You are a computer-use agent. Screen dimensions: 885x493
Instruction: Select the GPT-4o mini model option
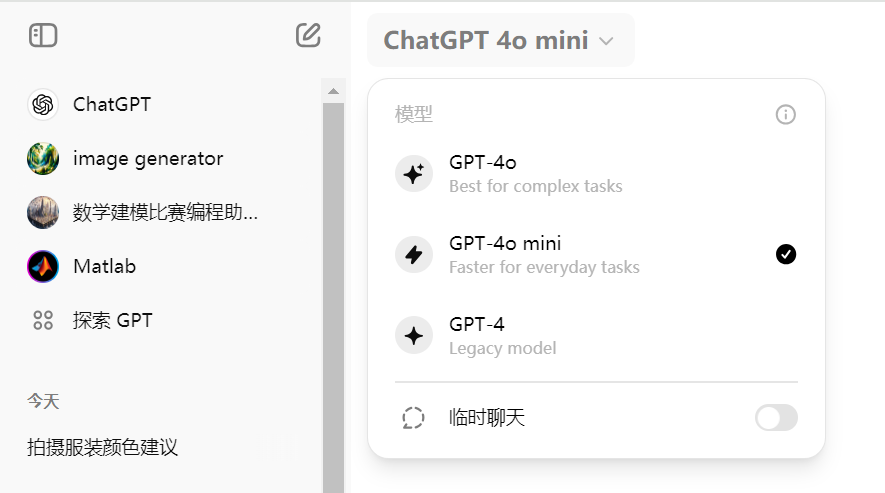pyautogui.click(x=596, y=254)
